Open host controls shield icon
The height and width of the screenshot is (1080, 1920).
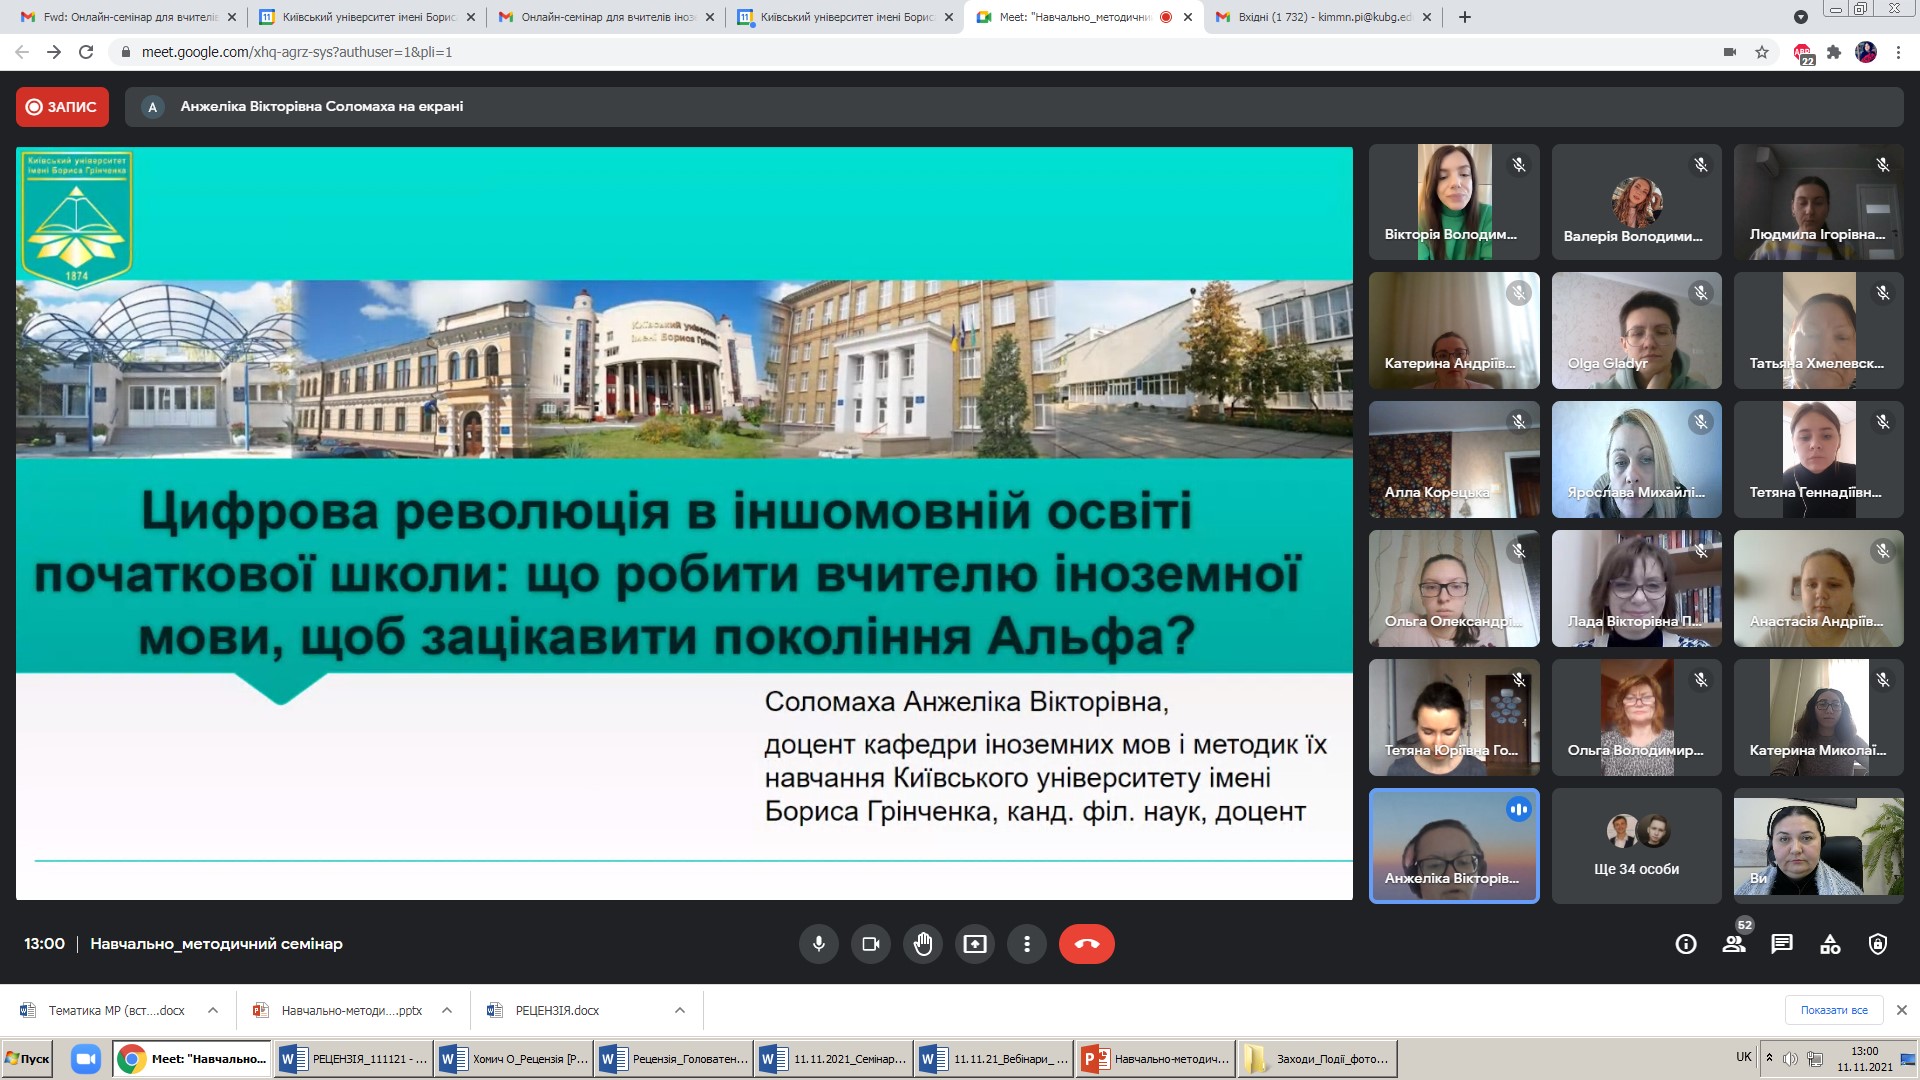[1878, 944]
